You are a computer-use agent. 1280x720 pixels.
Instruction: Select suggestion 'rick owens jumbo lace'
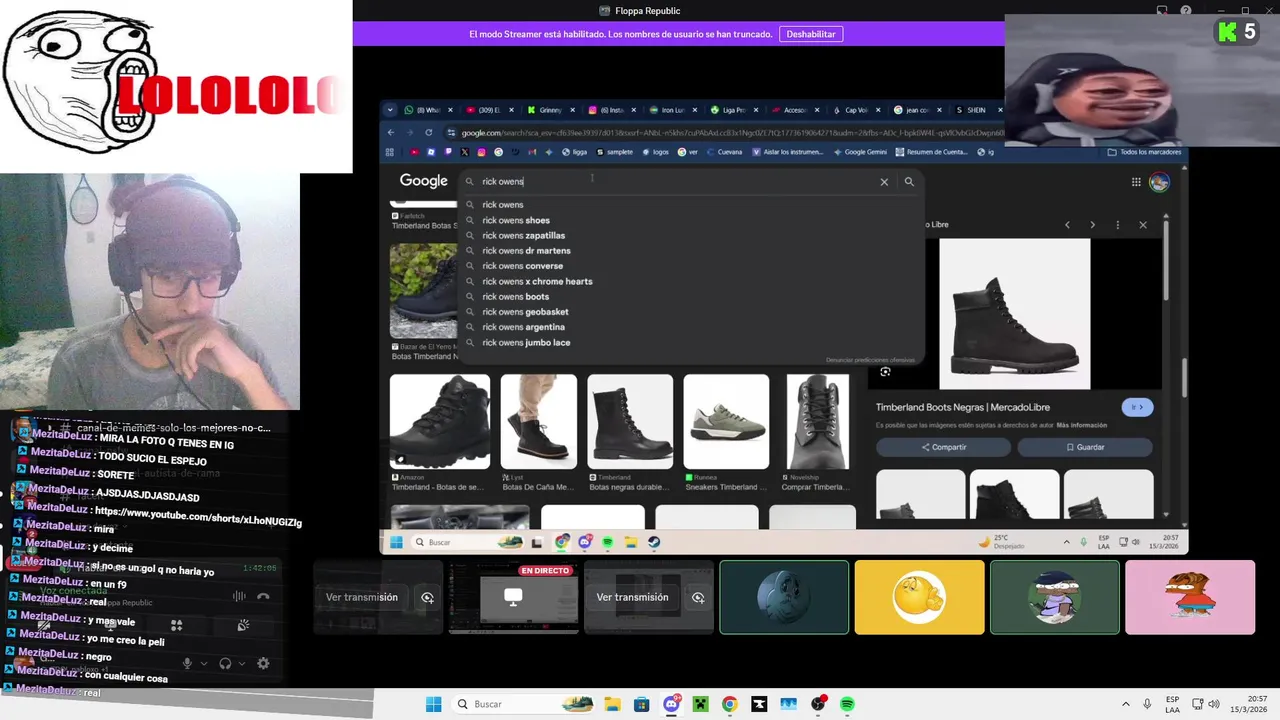click(526, 343)
